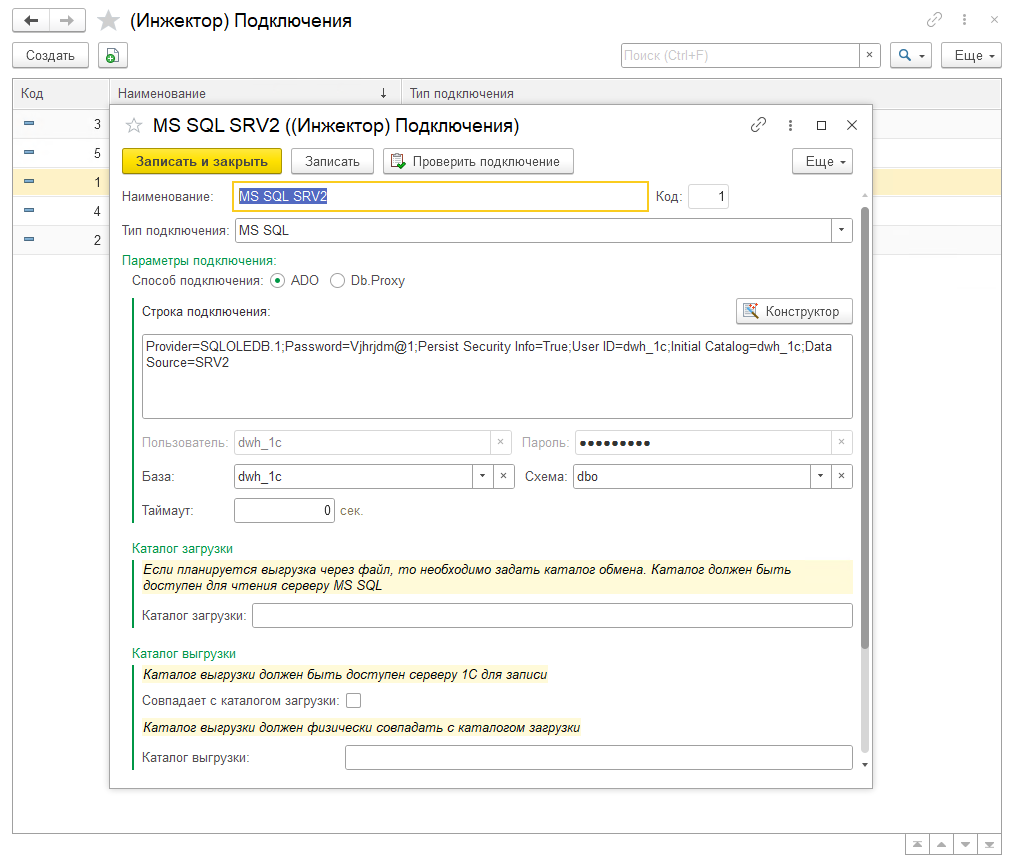Viewport: 1019px width, 867px height.
Task: Click the Записать button
Action: coord(332,162)
